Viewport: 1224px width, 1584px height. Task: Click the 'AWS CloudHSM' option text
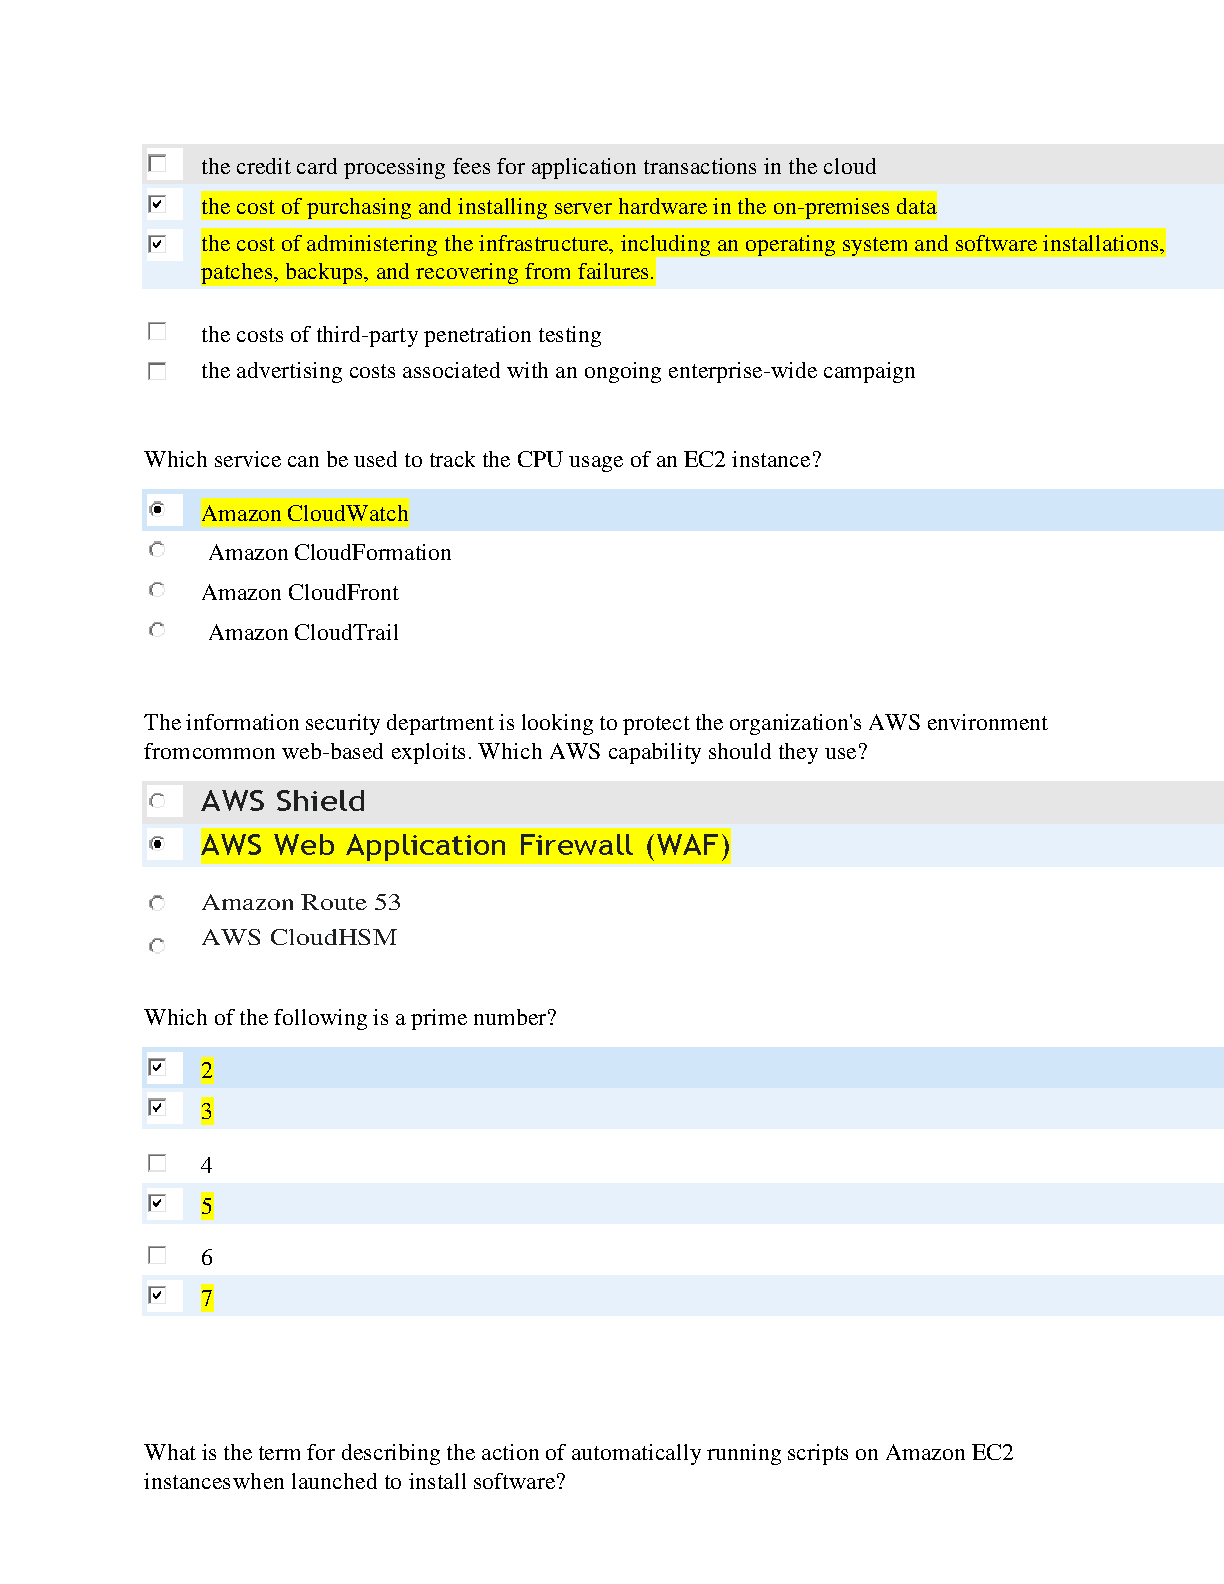(x=299, y=937)
